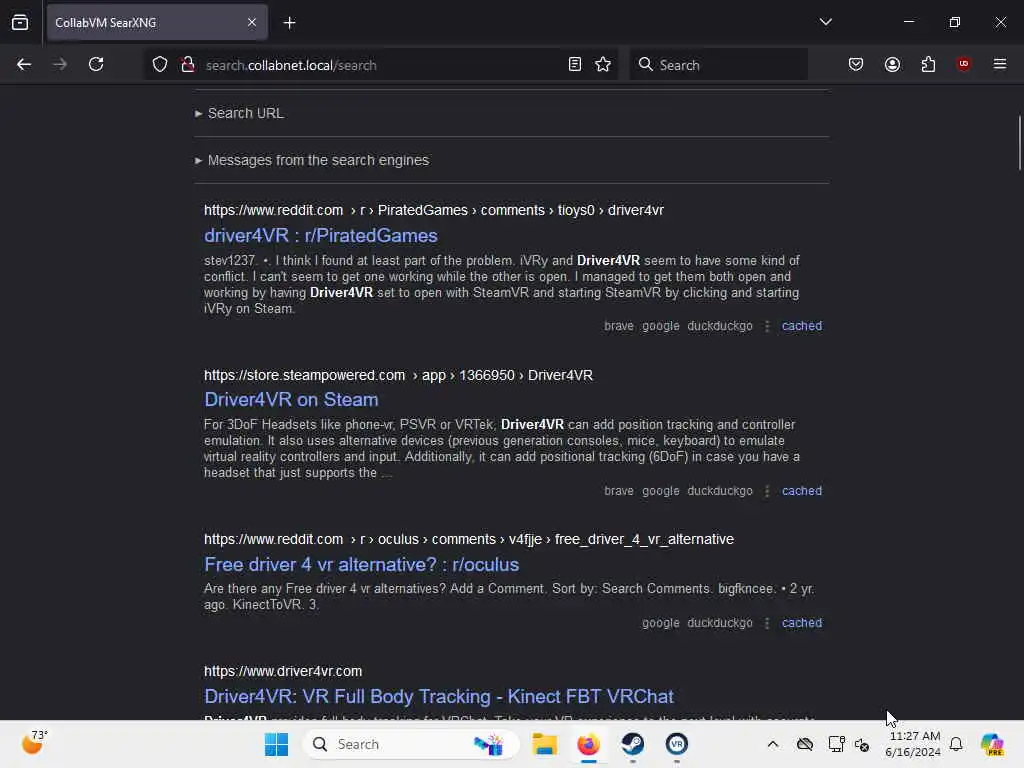Screen dimensions: 1024x768
Task: Go forward to the next page
Action: (x=60, y=65)
